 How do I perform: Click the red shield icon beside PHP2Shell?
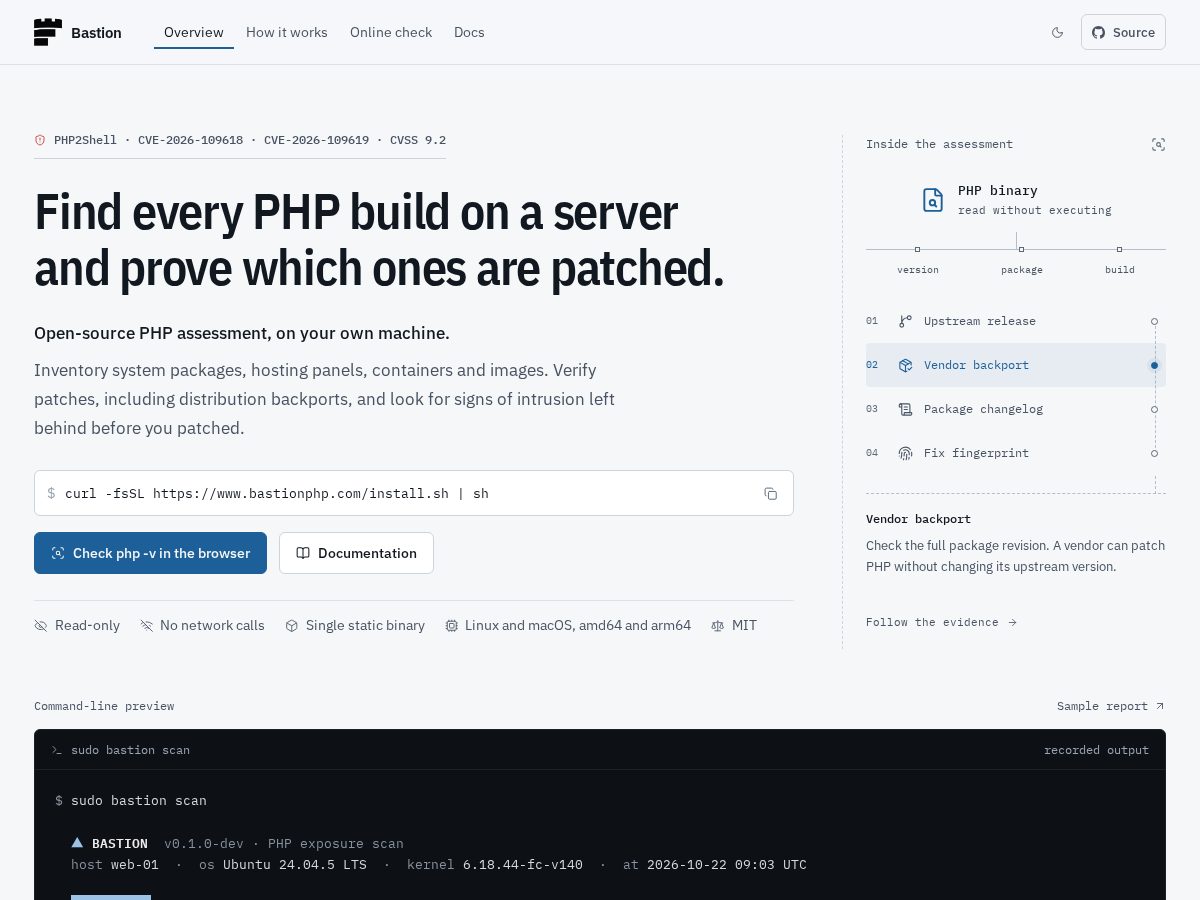(x=40, y=140)
